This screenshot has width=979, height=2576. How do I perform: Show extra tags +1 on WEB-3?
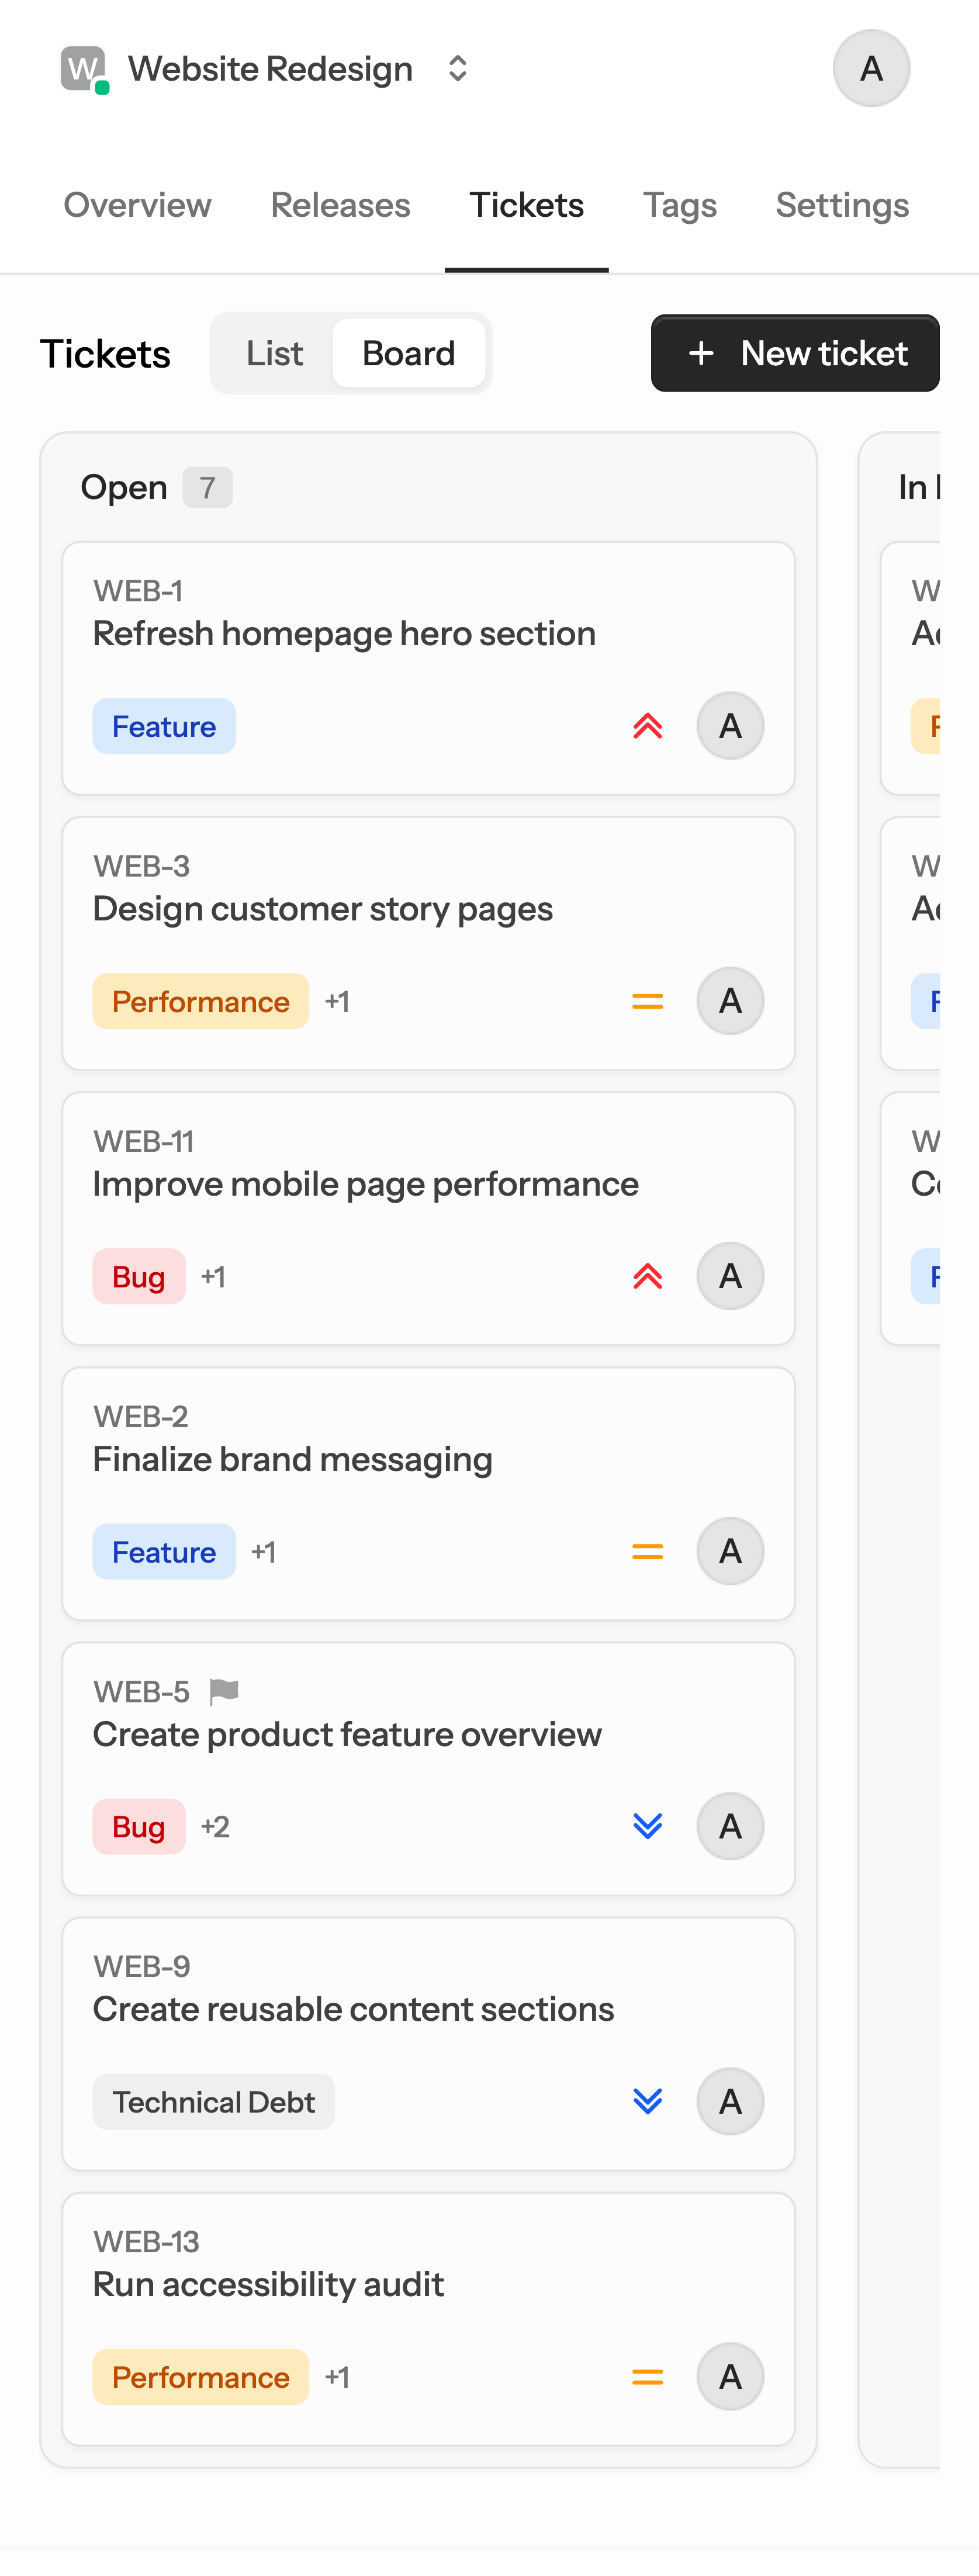click(x=337, y=1001)
